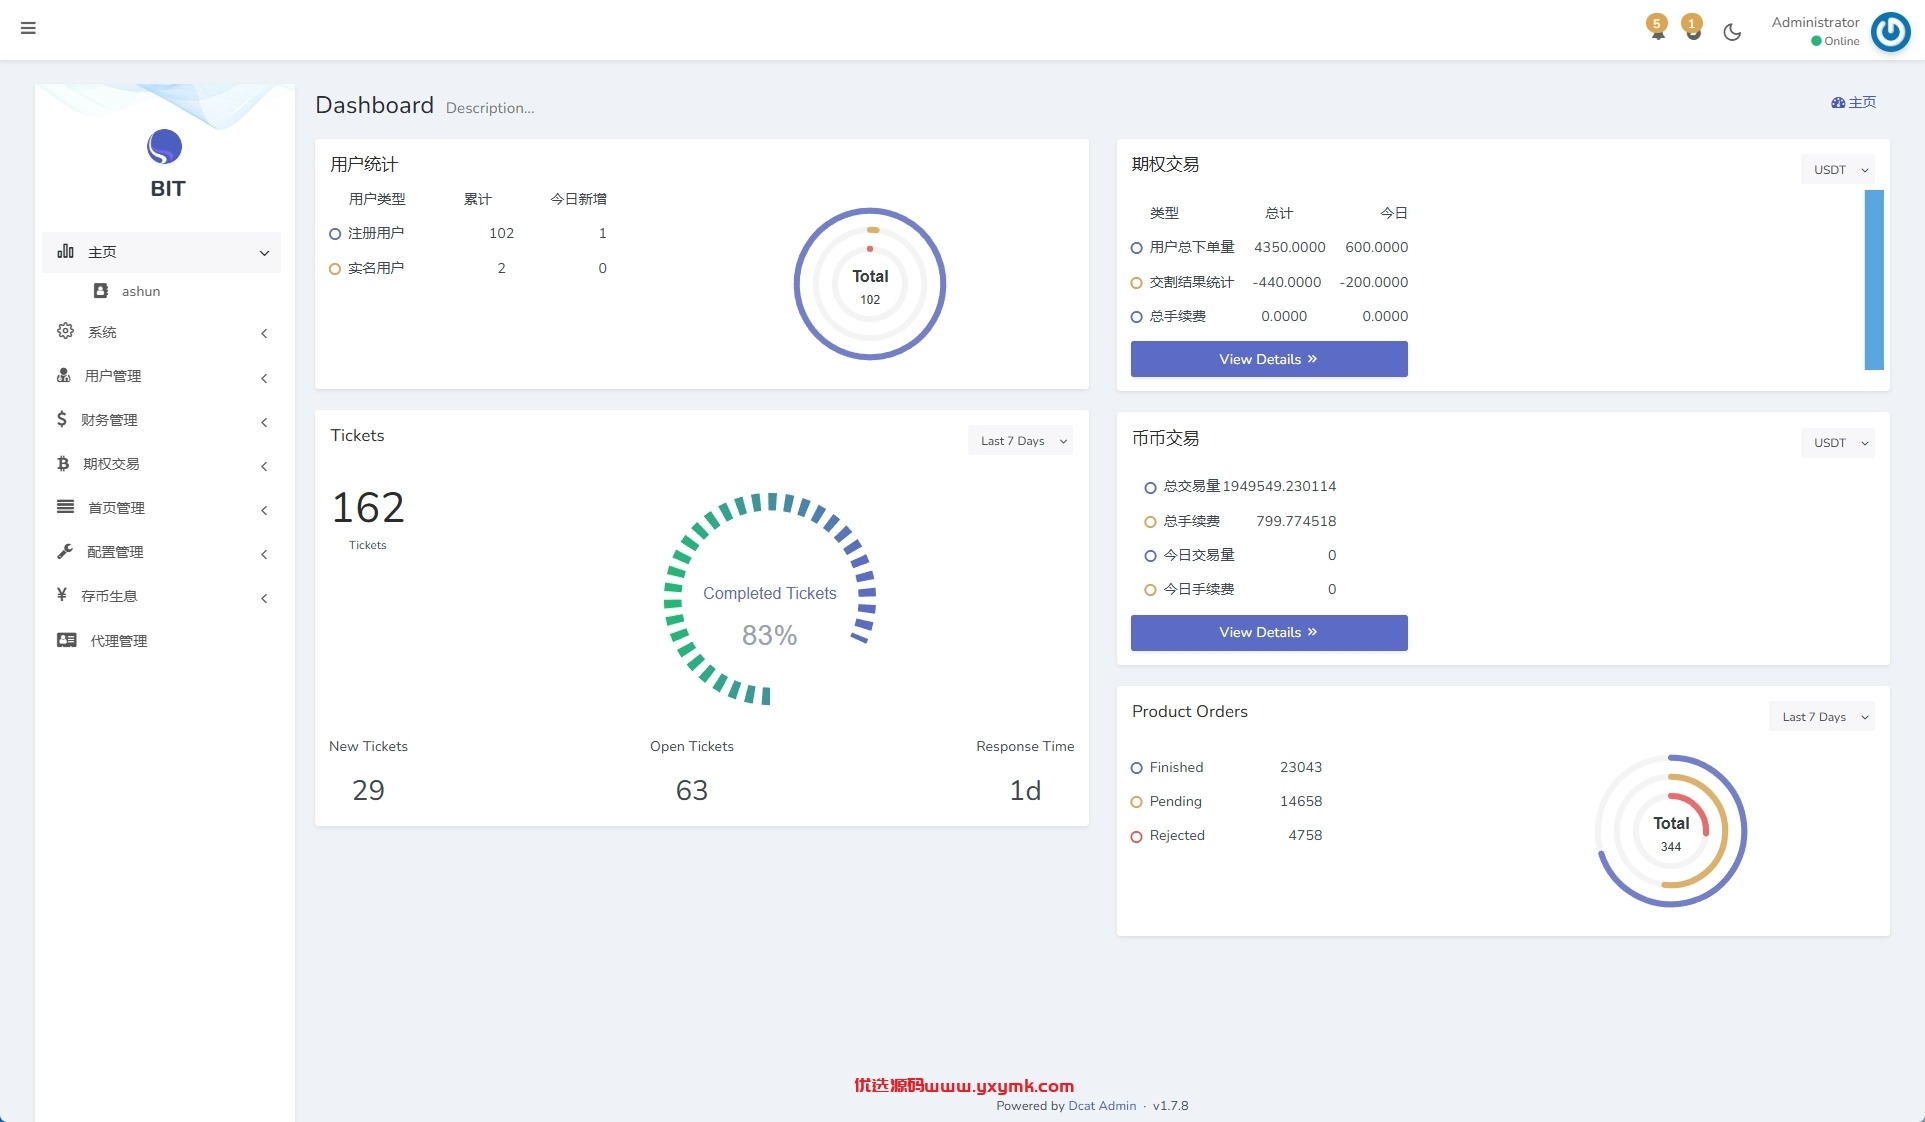1925x1122 pixels.
Task: Click the 主页 breadcrumb link
Action: (1853, 103)
